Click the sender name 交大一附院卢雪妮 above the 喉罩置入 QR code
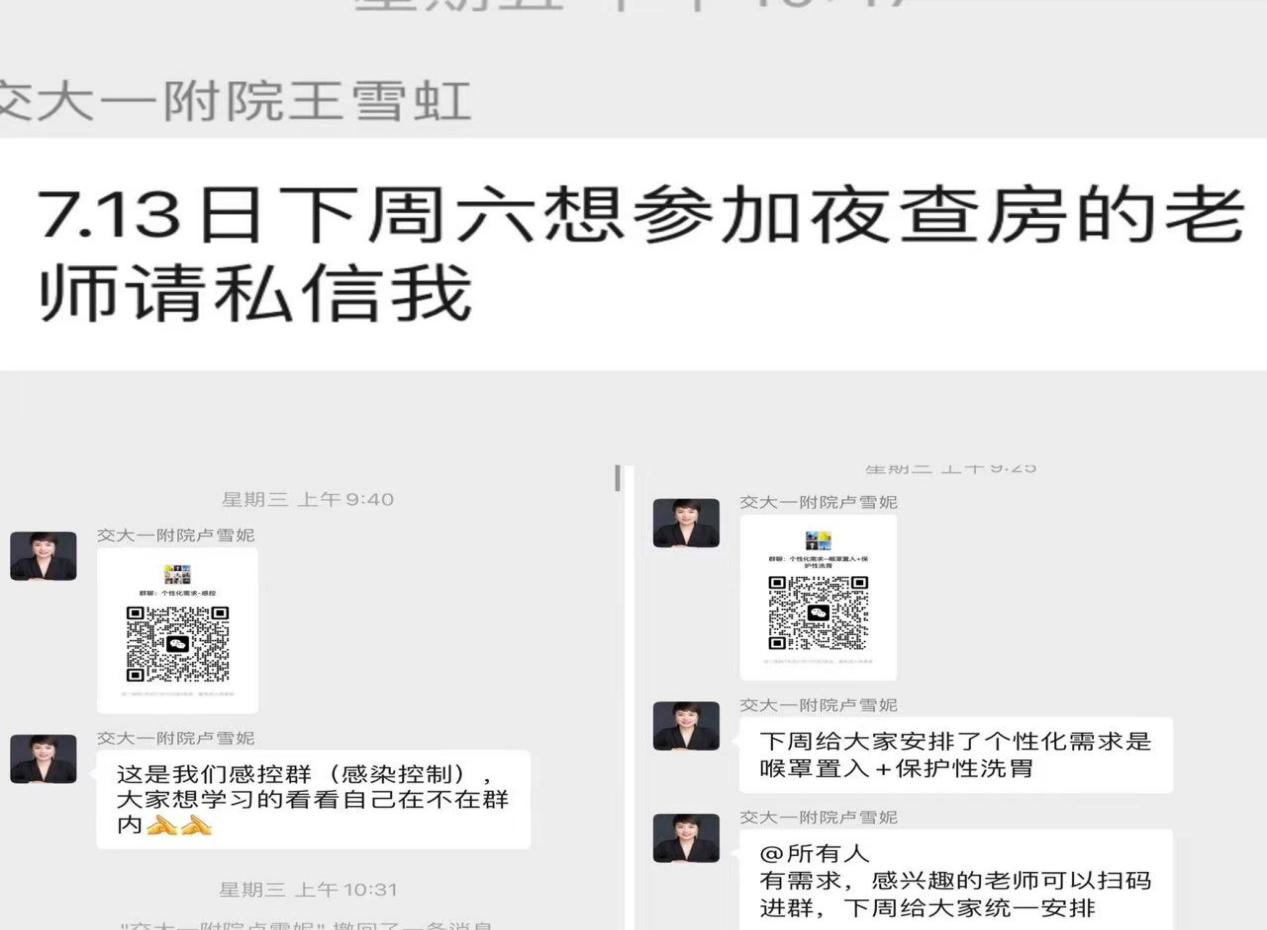Viewport: 1267px width, 930px height. click(818, 502)
